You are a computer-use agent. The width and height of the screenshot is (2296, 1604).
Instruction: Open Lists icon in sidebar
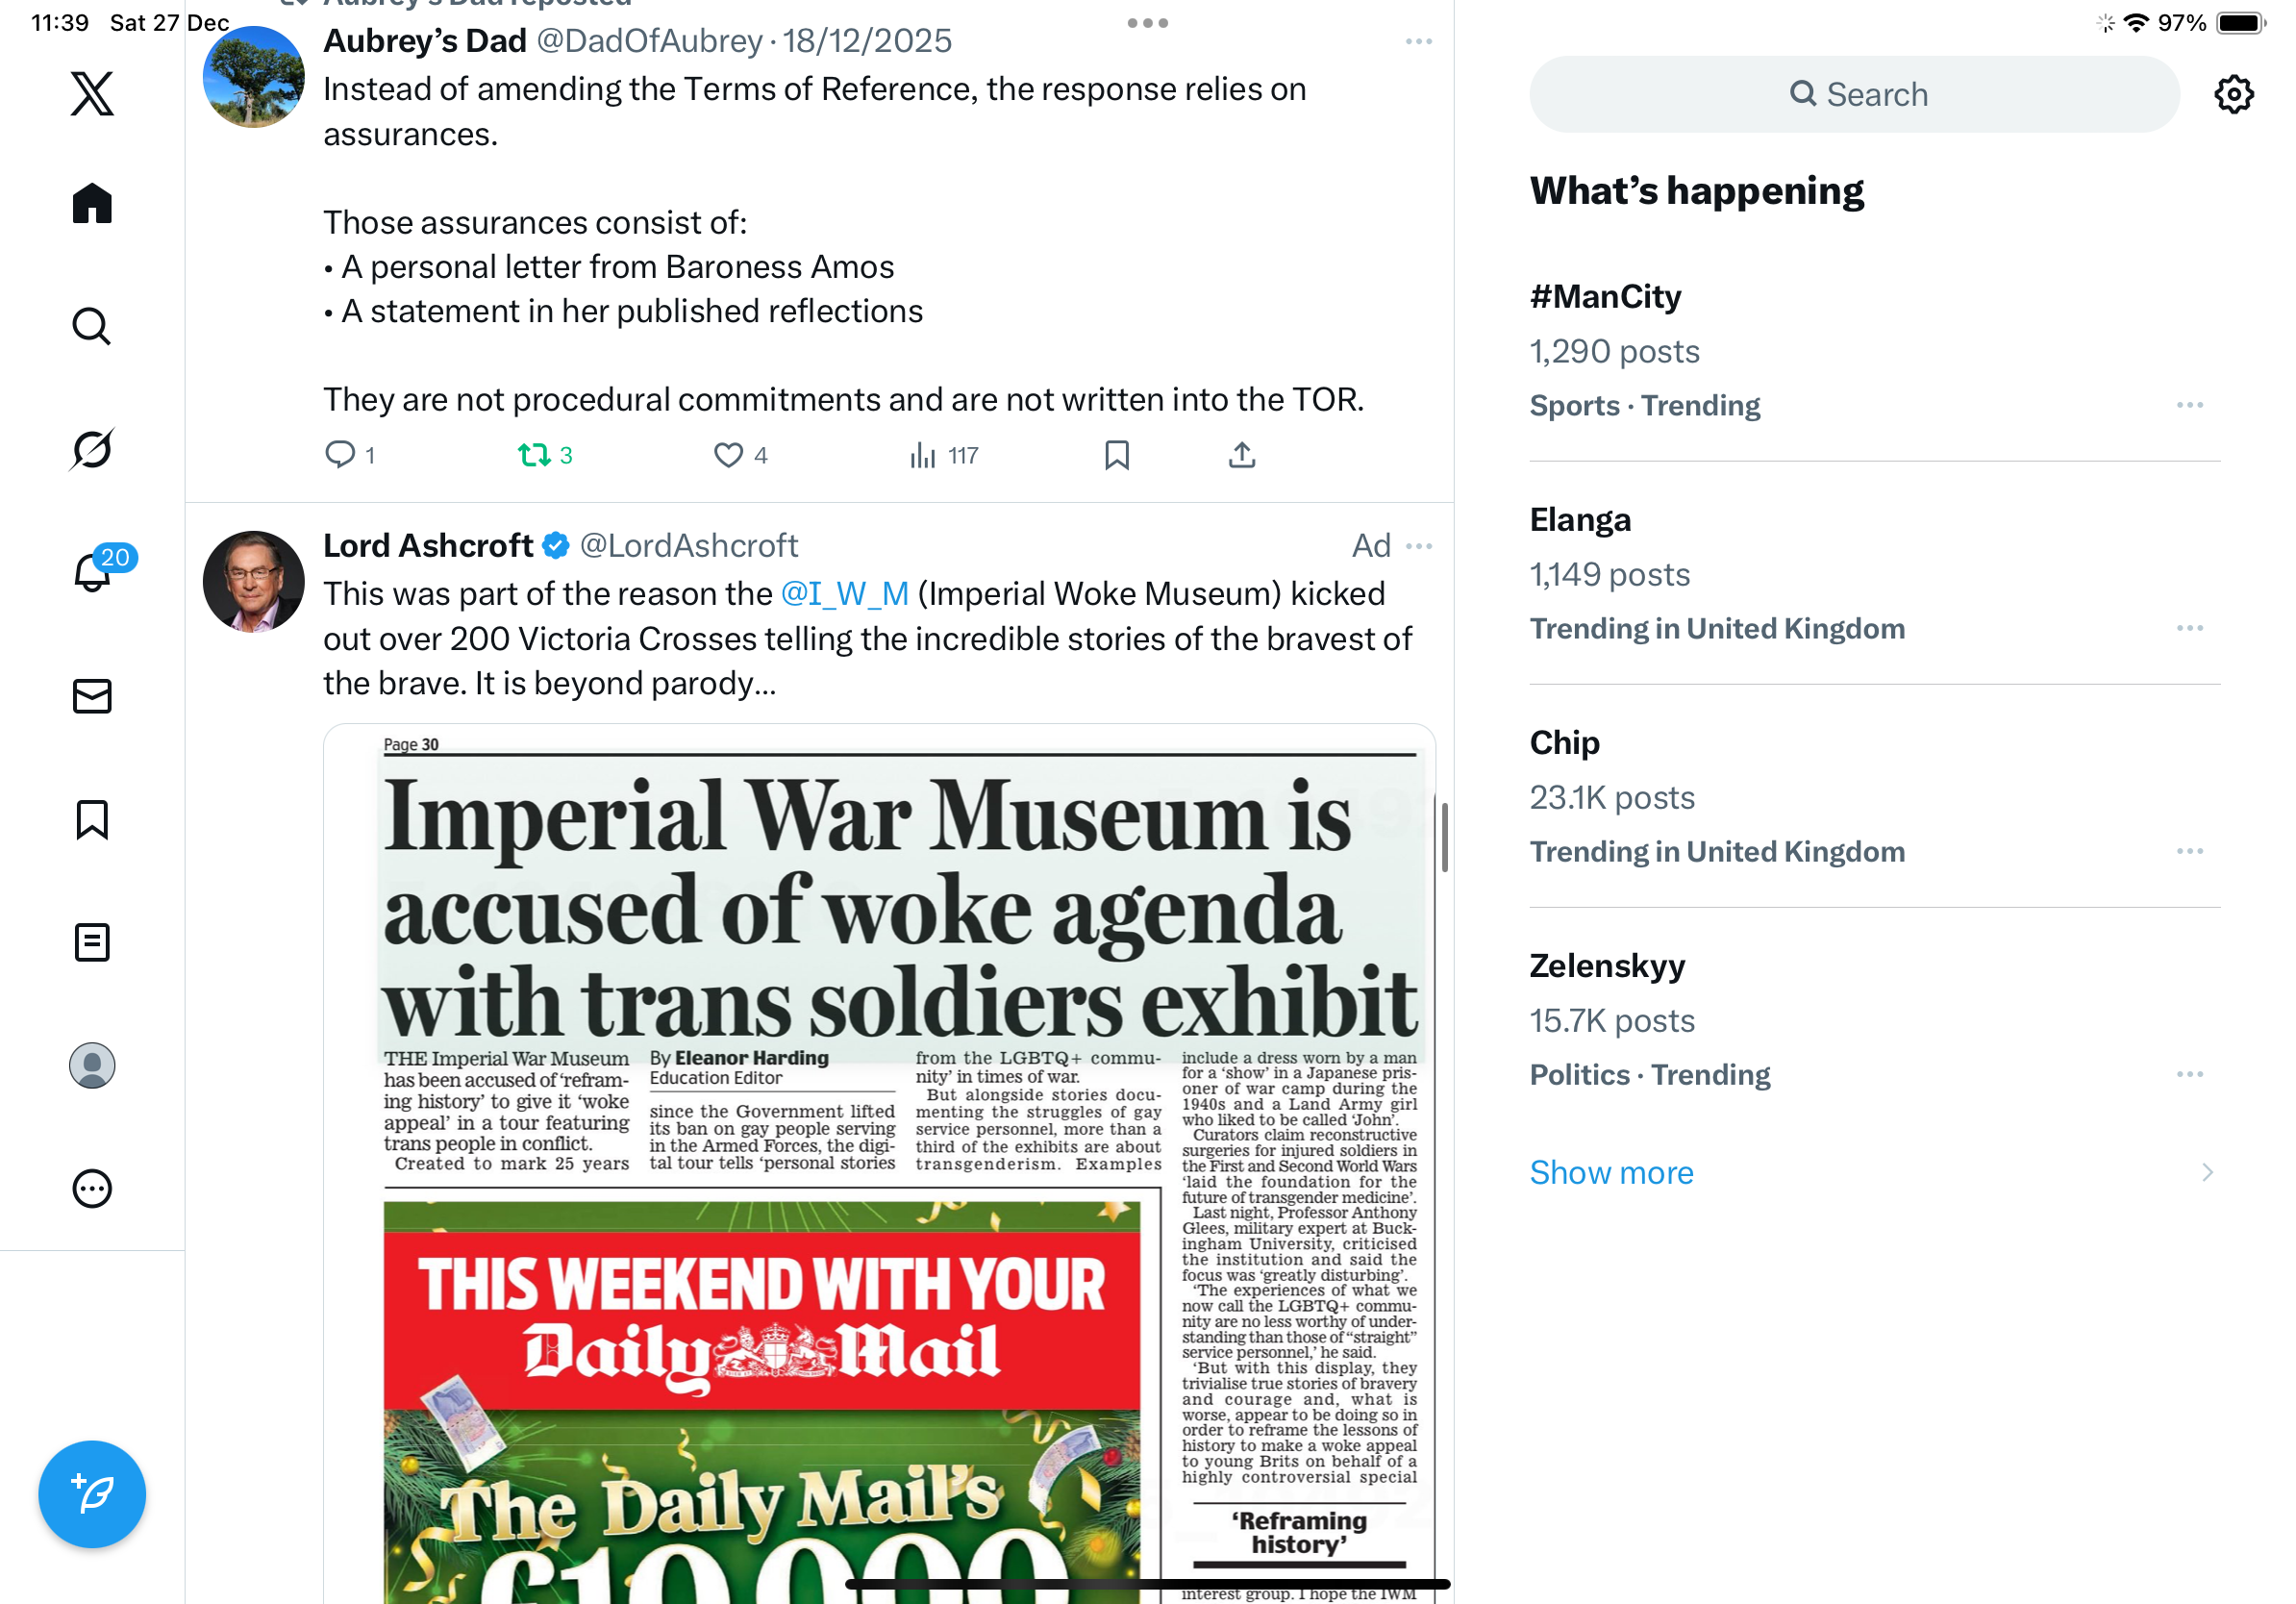coord(92,942)
